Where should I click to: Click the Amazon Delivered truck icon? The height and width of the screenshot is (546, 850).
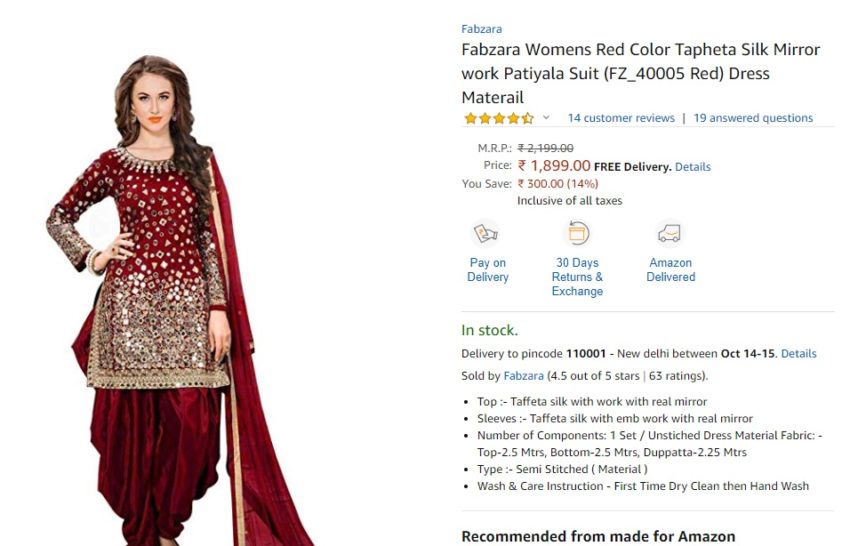click(x=669, y=234)
